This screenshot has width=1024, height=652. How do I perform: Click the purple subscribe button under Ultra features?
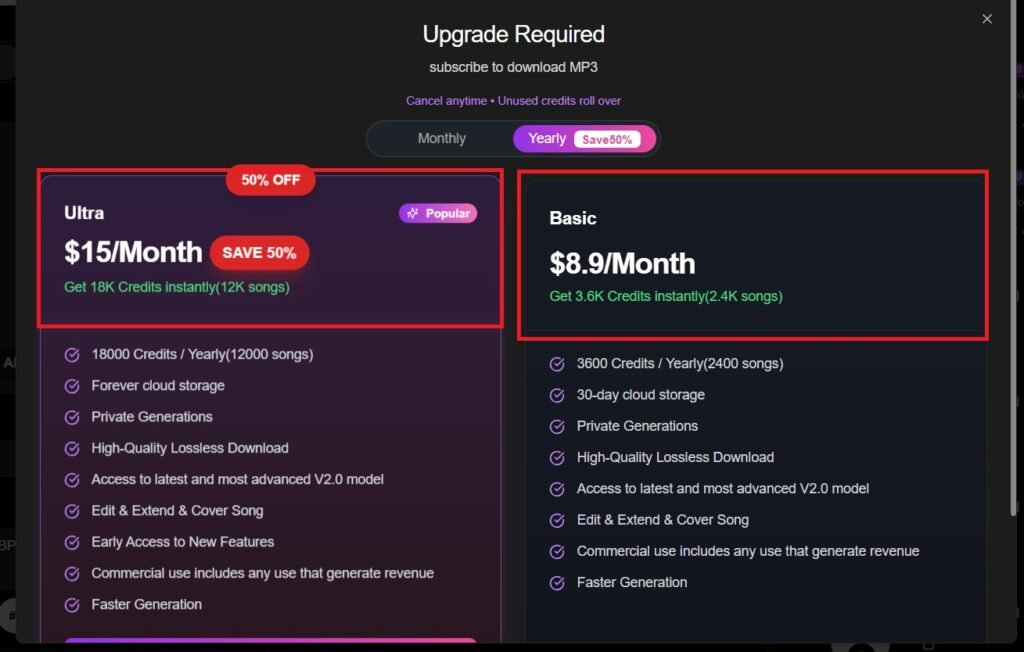270,644
